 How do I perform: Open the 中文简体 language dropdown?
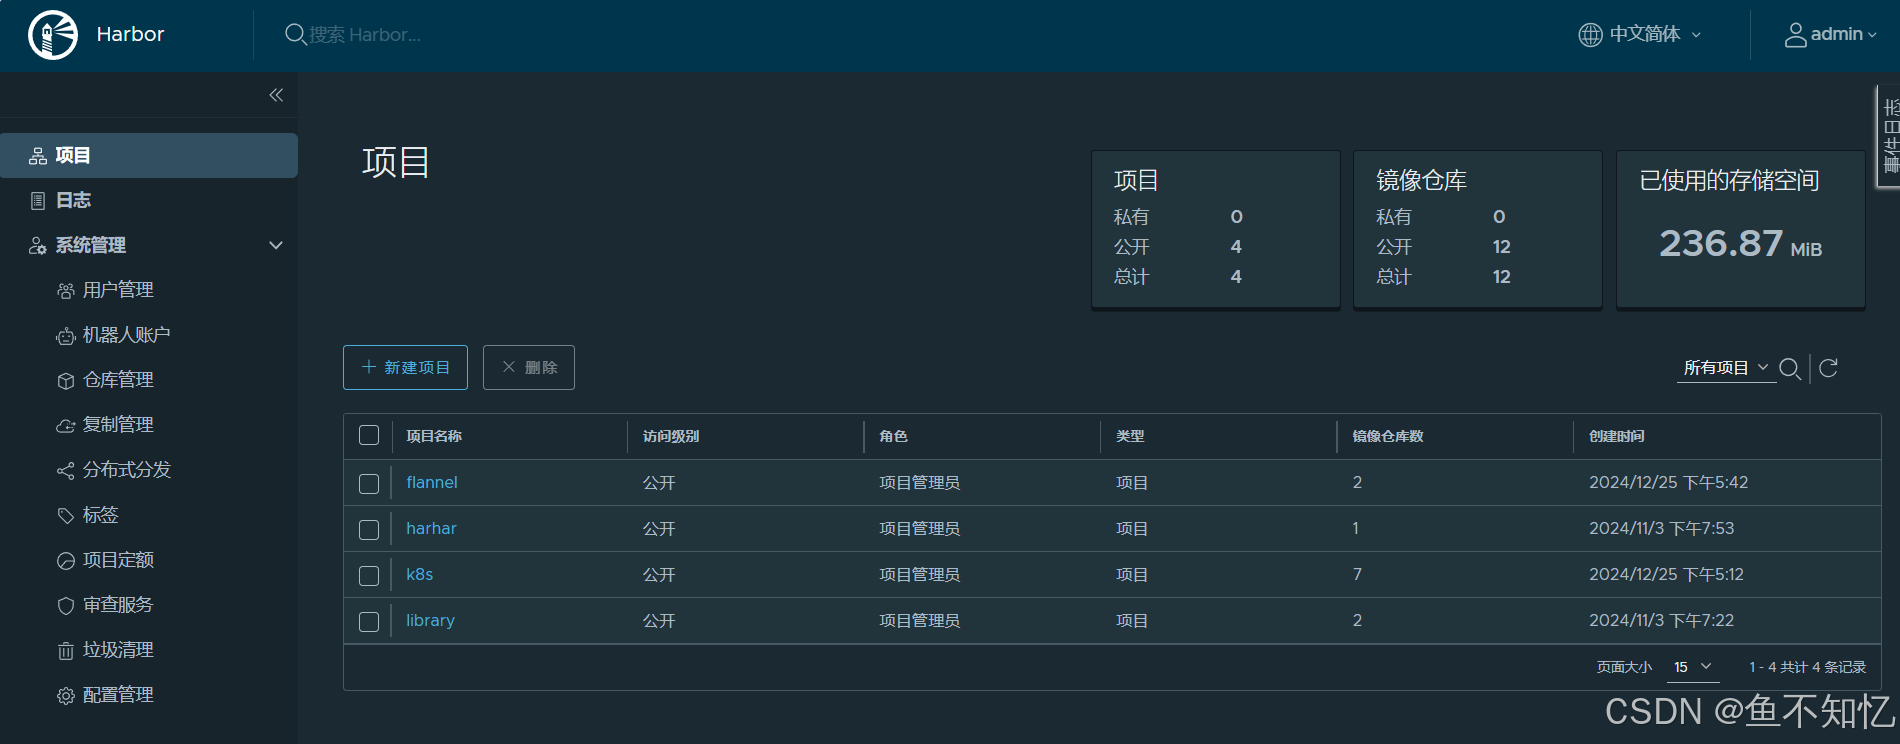tap(1642, 34)
